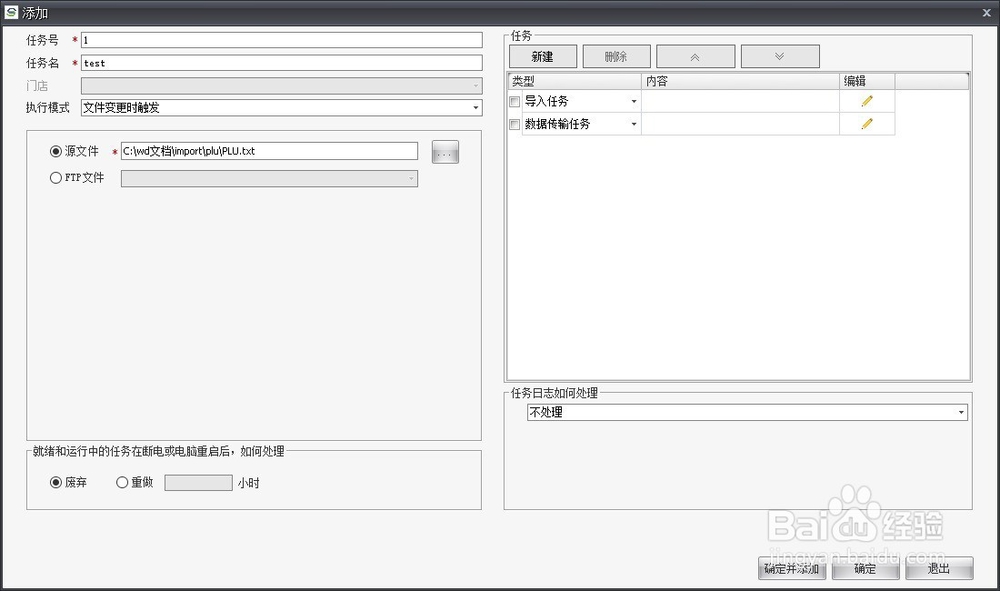The height and width of the screenshot is (591, 1000).
Task: Choose the 重做 radio option
Action: (x=122, y=483)
